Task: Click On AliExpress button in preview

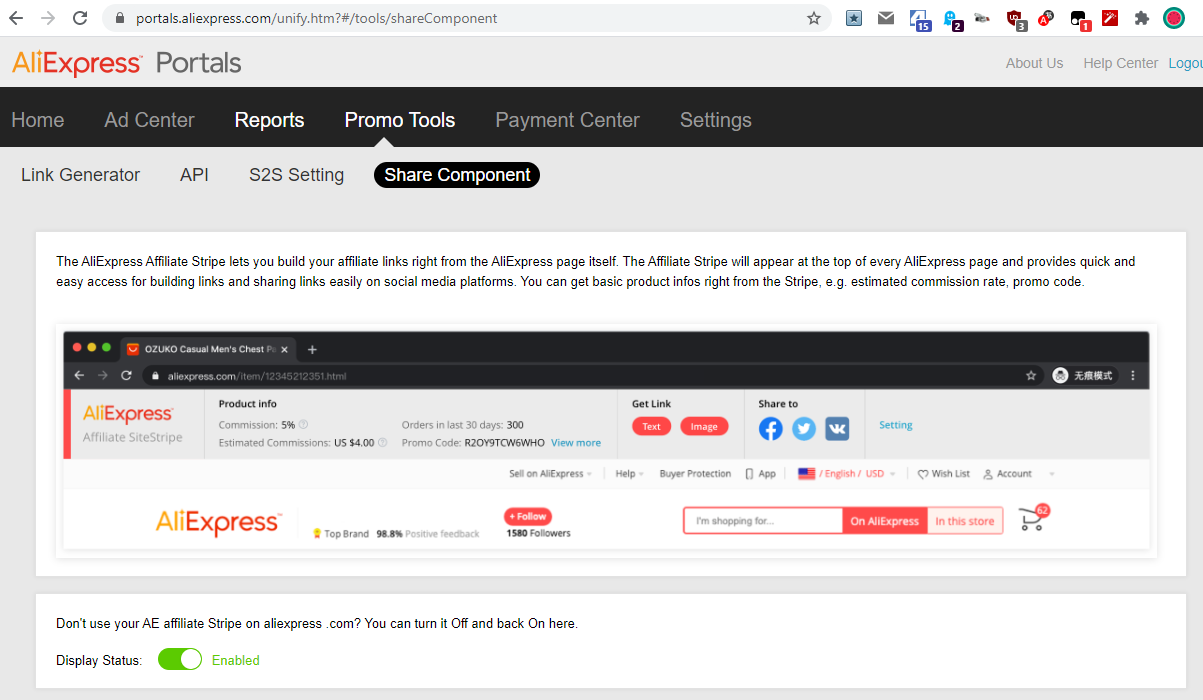Action: point(885,521)
